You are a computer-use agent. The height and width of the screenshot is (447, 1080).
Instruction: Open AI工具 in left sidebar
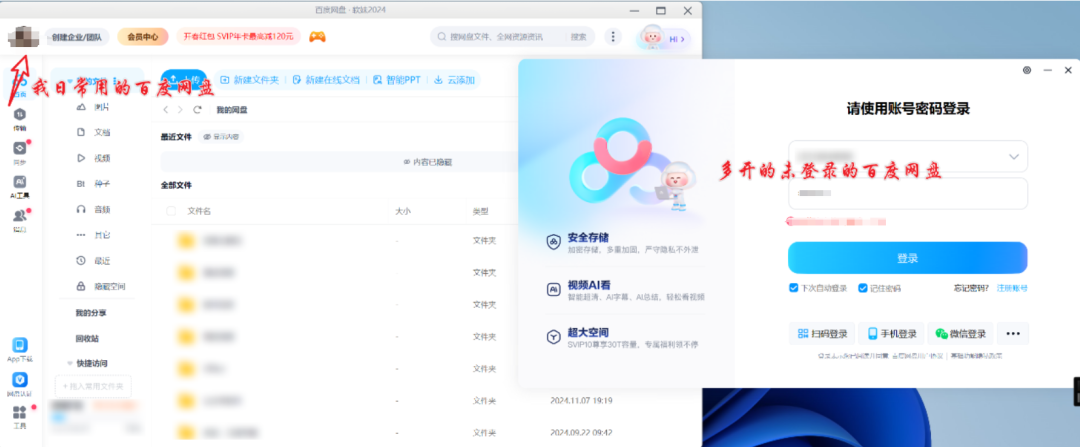coord(19,187)
